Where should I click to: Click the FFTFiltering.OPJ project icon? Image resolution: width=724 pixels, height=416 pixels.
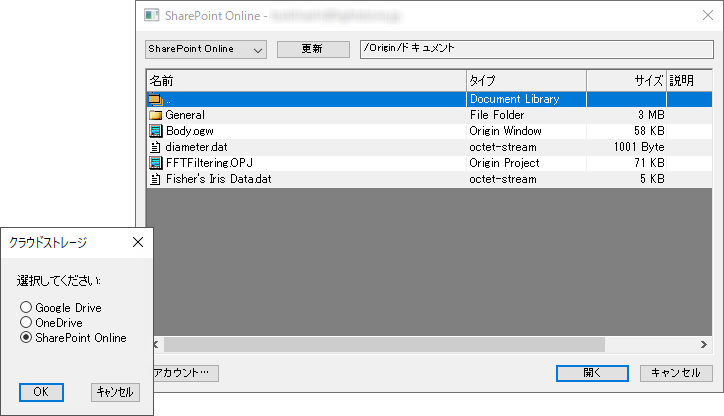click(155, 163)
